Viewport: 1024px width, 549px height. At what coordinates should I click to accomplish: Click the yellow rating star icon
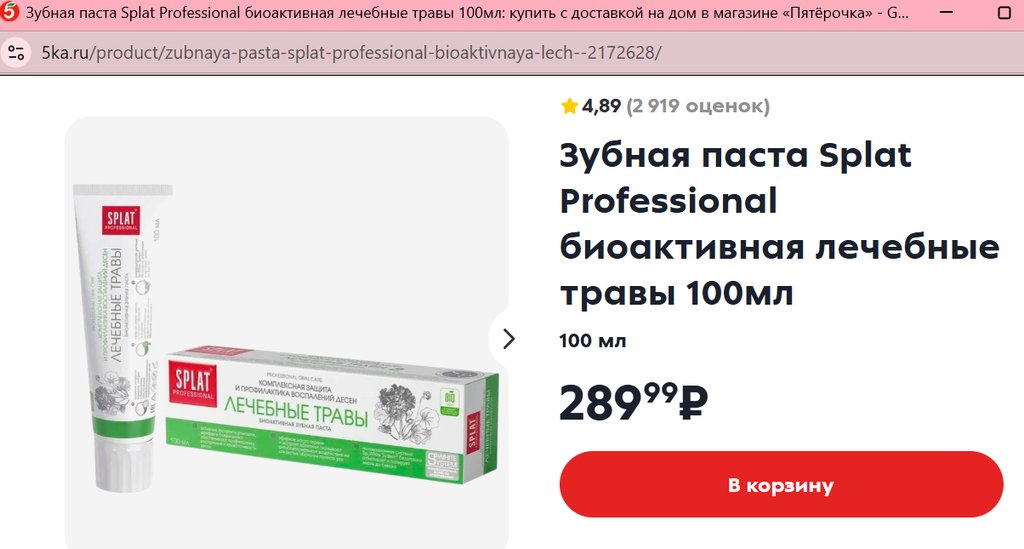[x=569, y=106]
